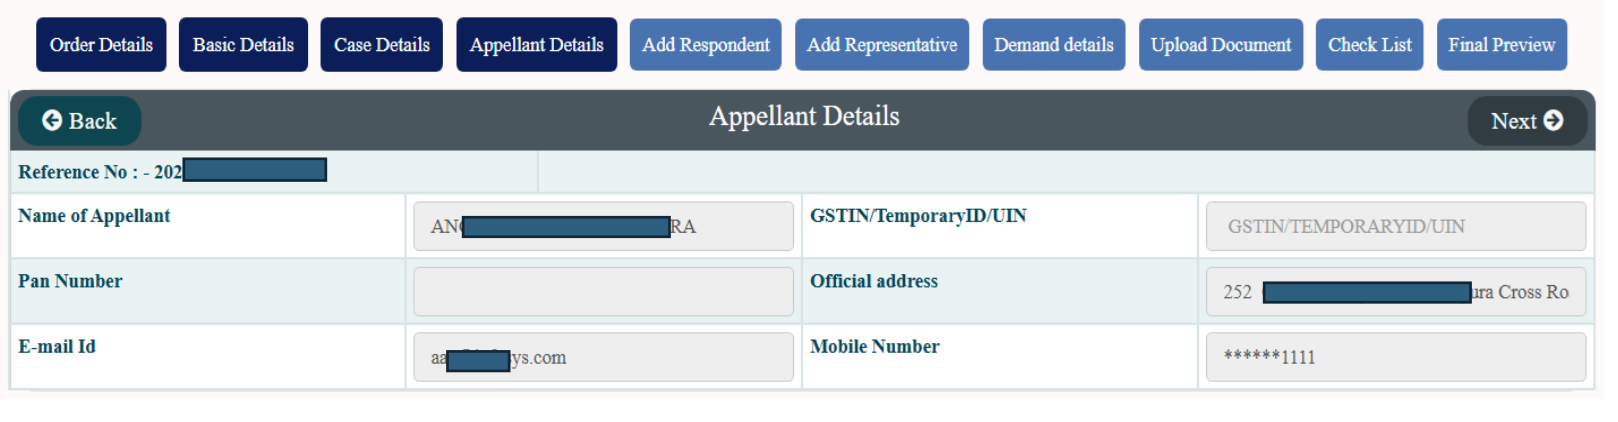Screen dimensions: 1618x422
Task: Open Add Representative step
Action: (x=882, y=45)
